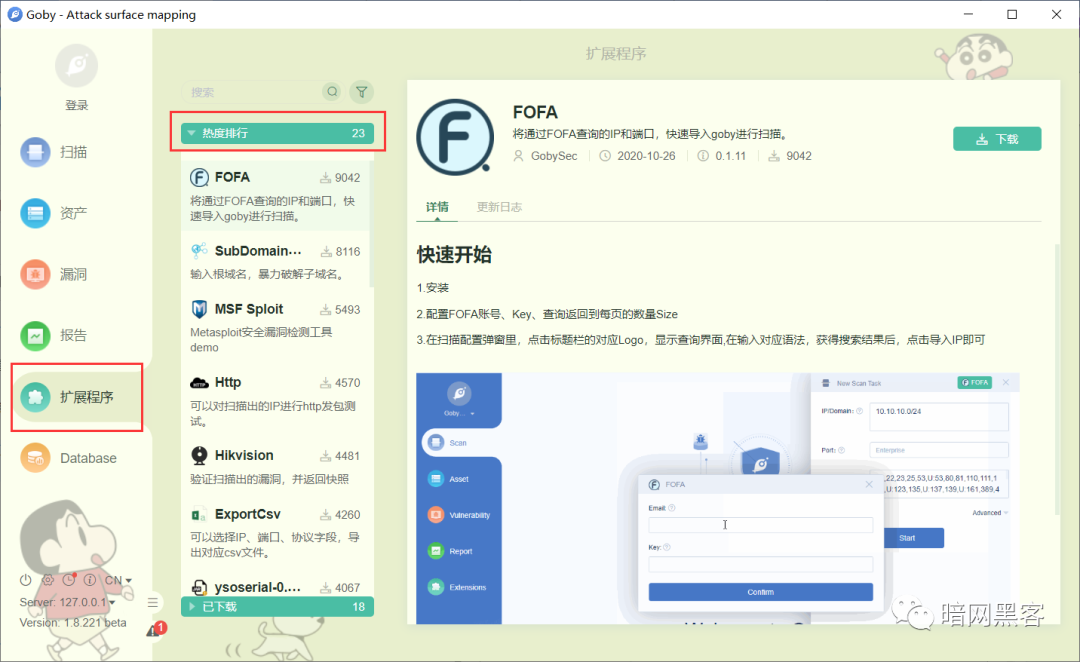Click the large FOFA logo in details
This screenshot has width=1080, height=662.
coord(455,136)
